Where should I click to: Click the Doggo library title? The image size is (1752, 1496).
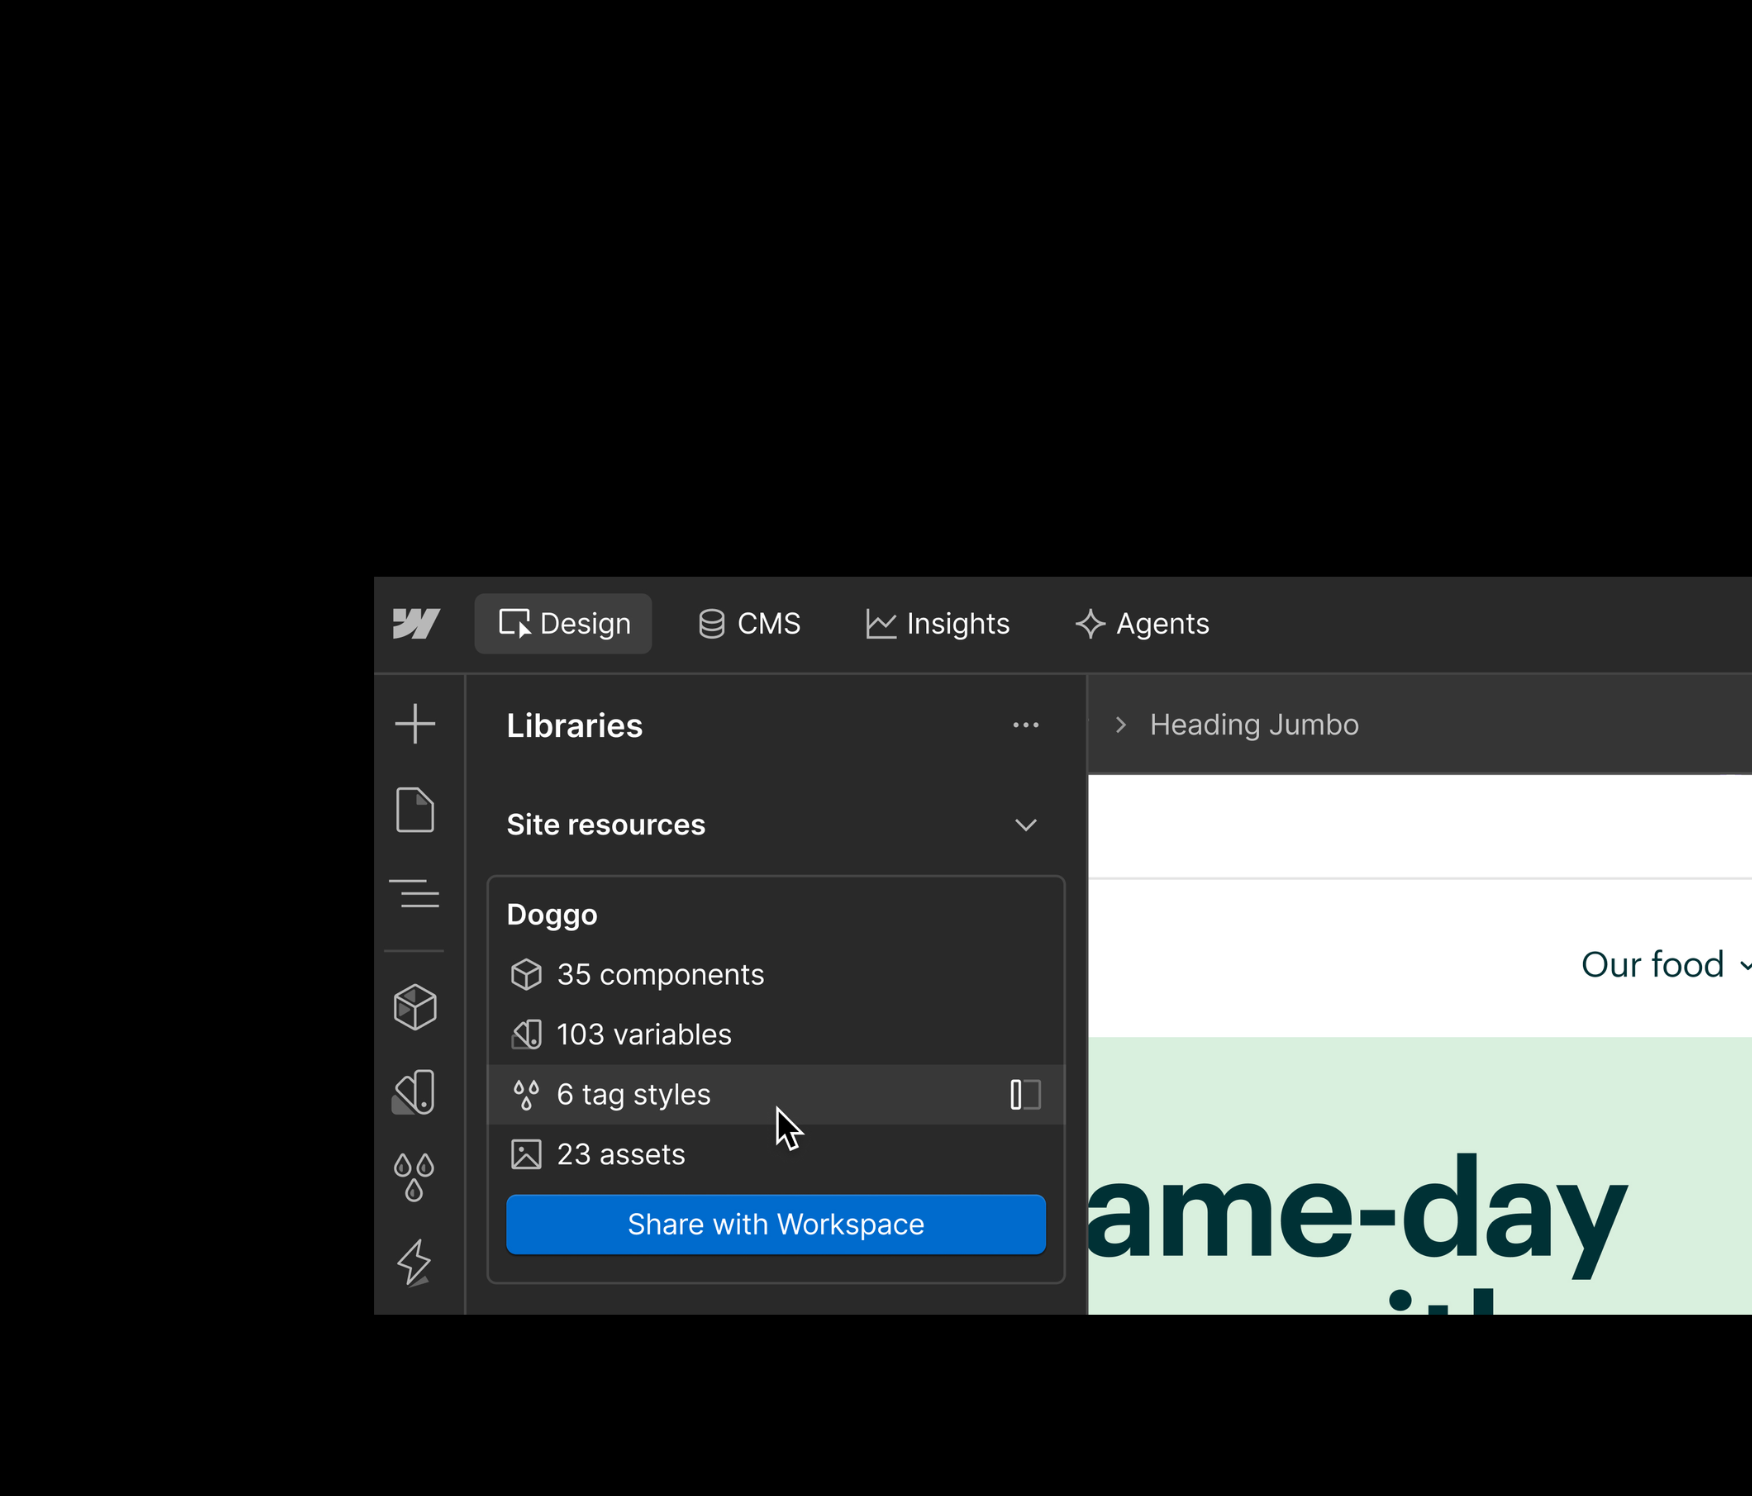[552, 915]
